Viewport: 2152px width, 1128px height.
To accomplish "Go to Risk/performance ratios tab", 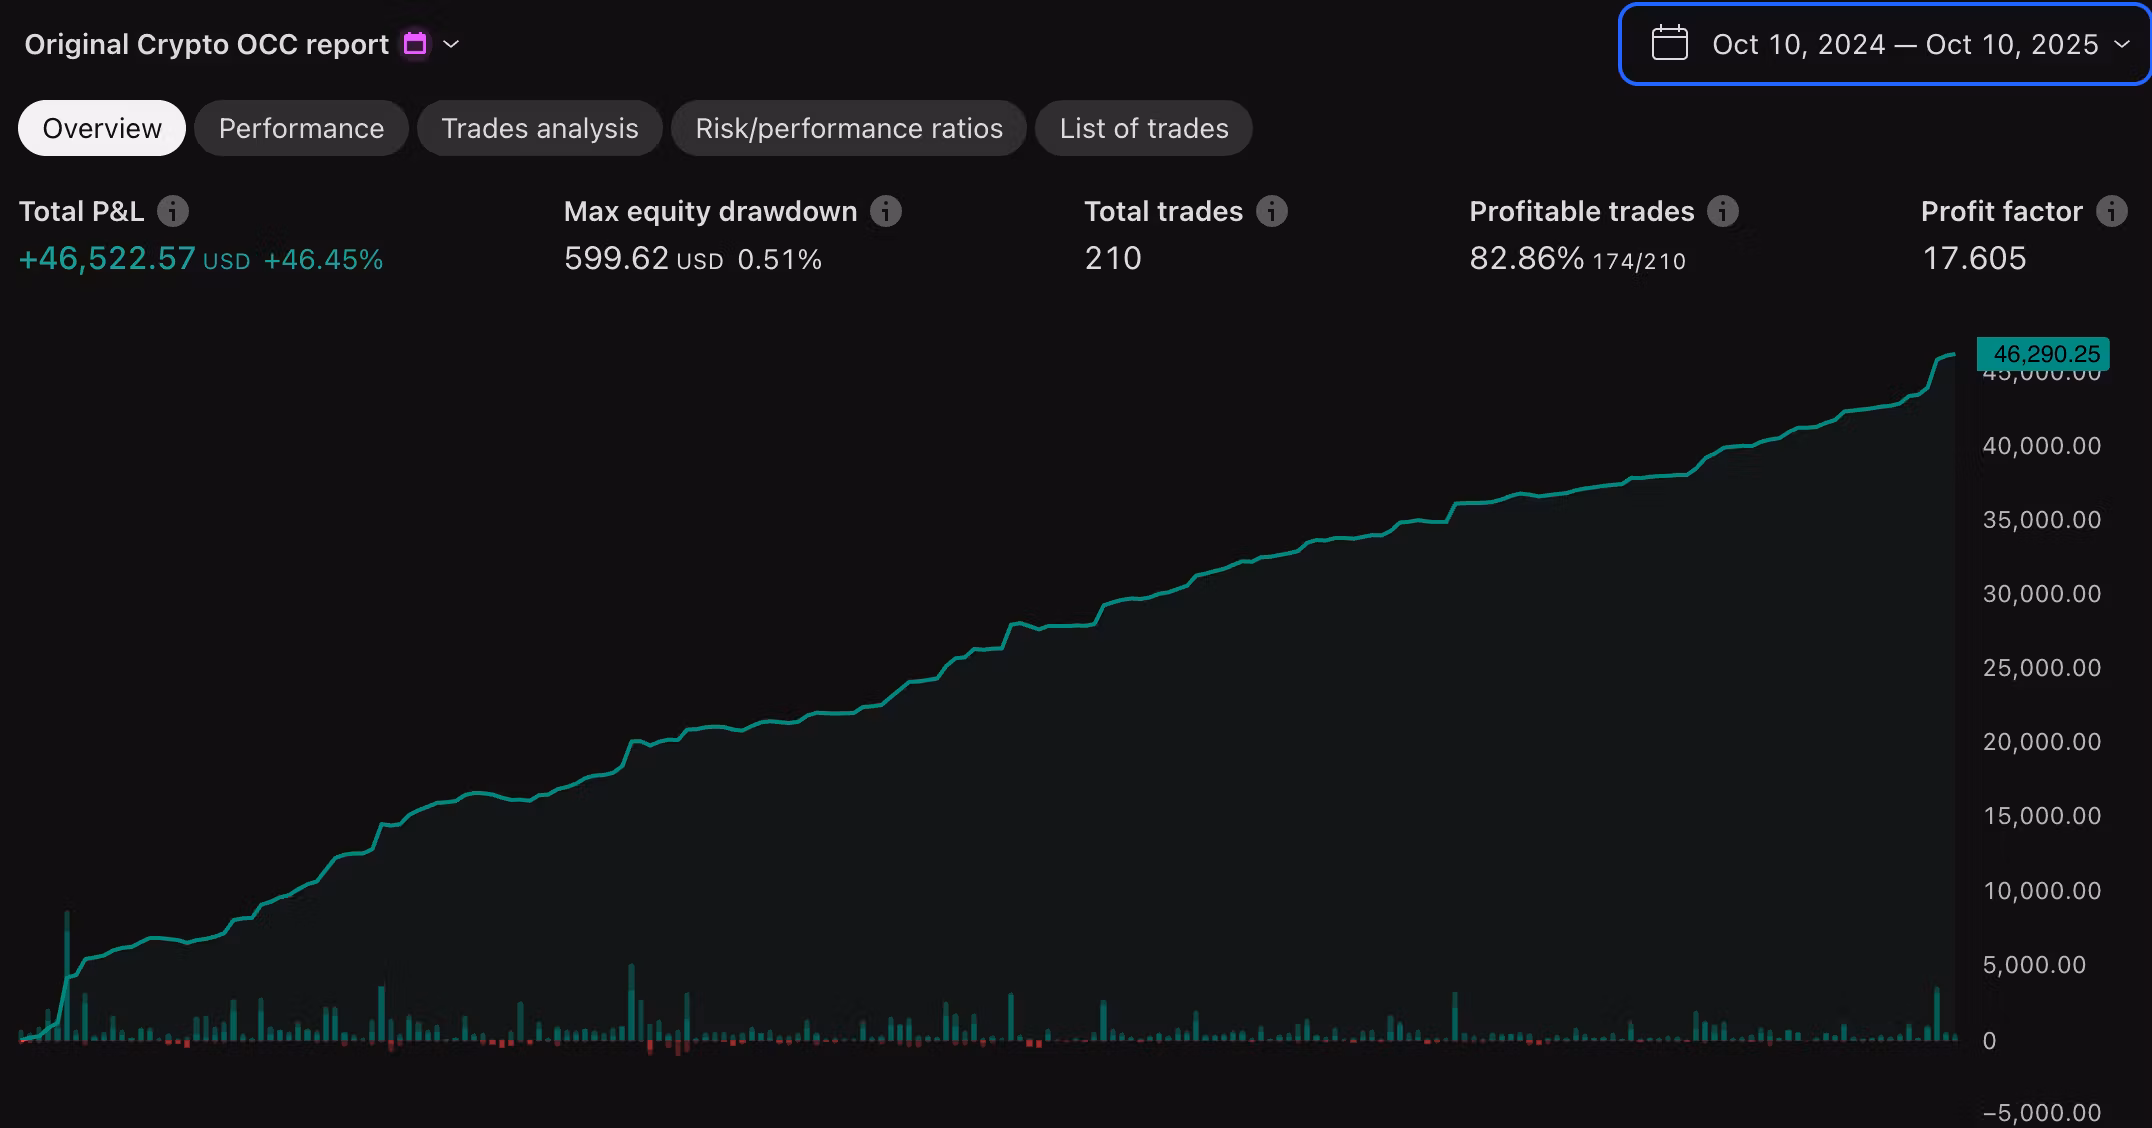I will point(848,128).
